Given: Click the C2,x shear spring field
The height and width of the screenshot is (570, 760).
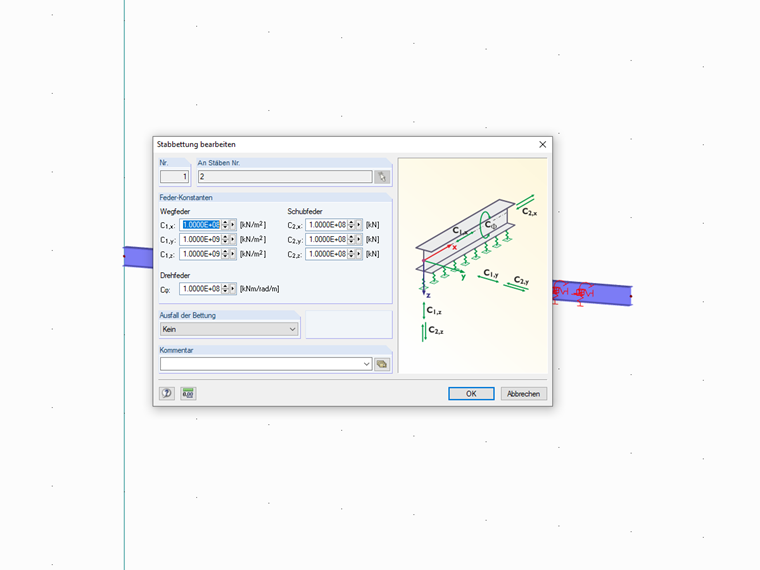Looking at the screenshot, I should tap(327, 225).
